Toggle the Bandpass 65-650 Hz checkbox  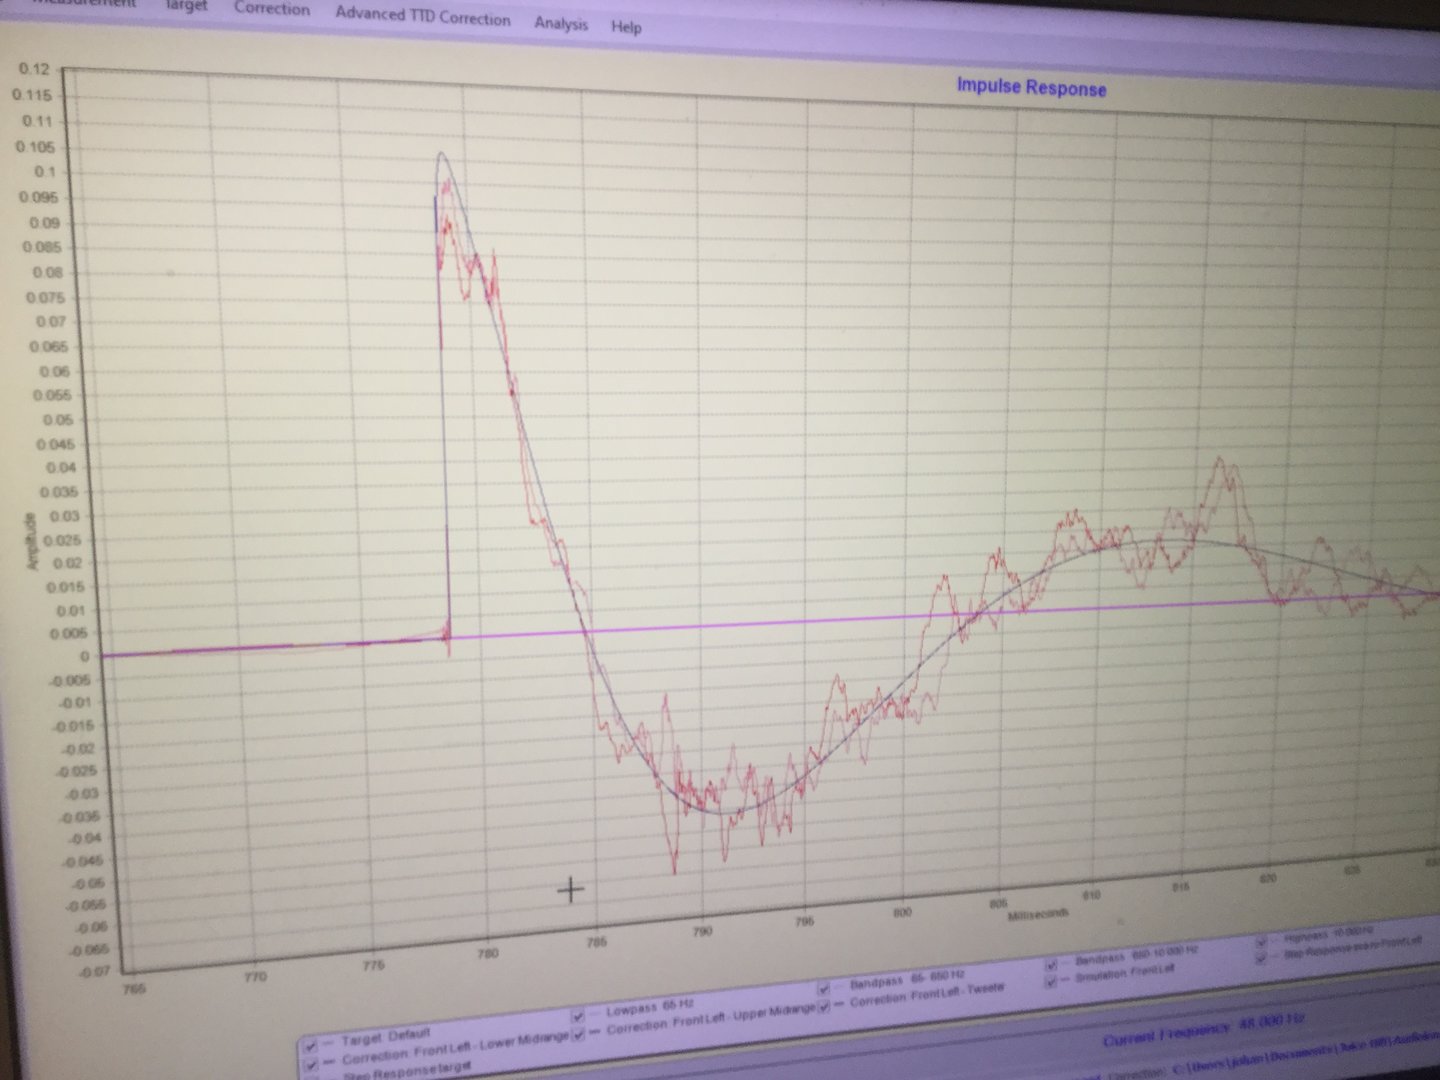point(824,989)
